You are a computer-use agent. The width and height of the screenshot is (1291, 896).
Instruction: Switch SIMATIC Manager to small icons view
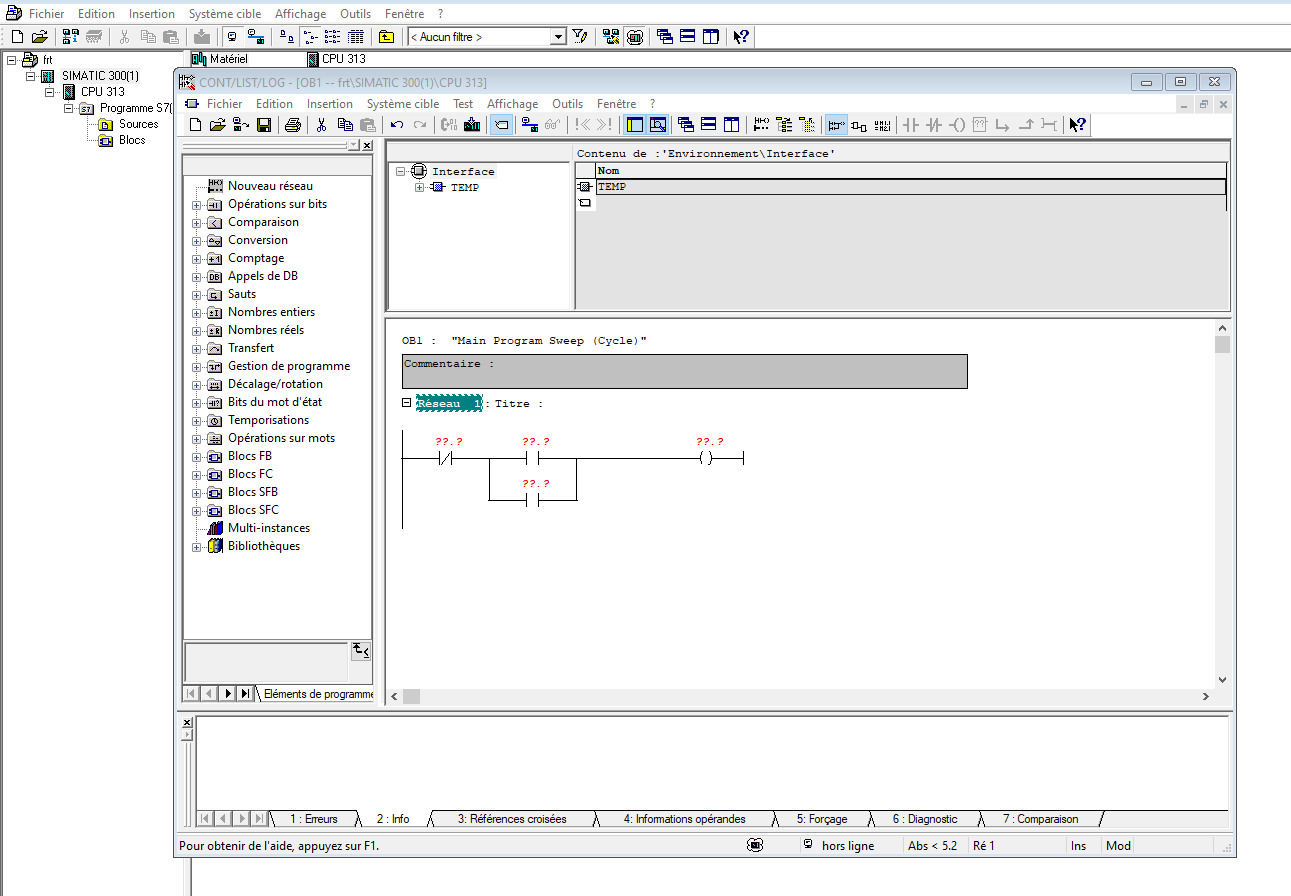[309, 37]
